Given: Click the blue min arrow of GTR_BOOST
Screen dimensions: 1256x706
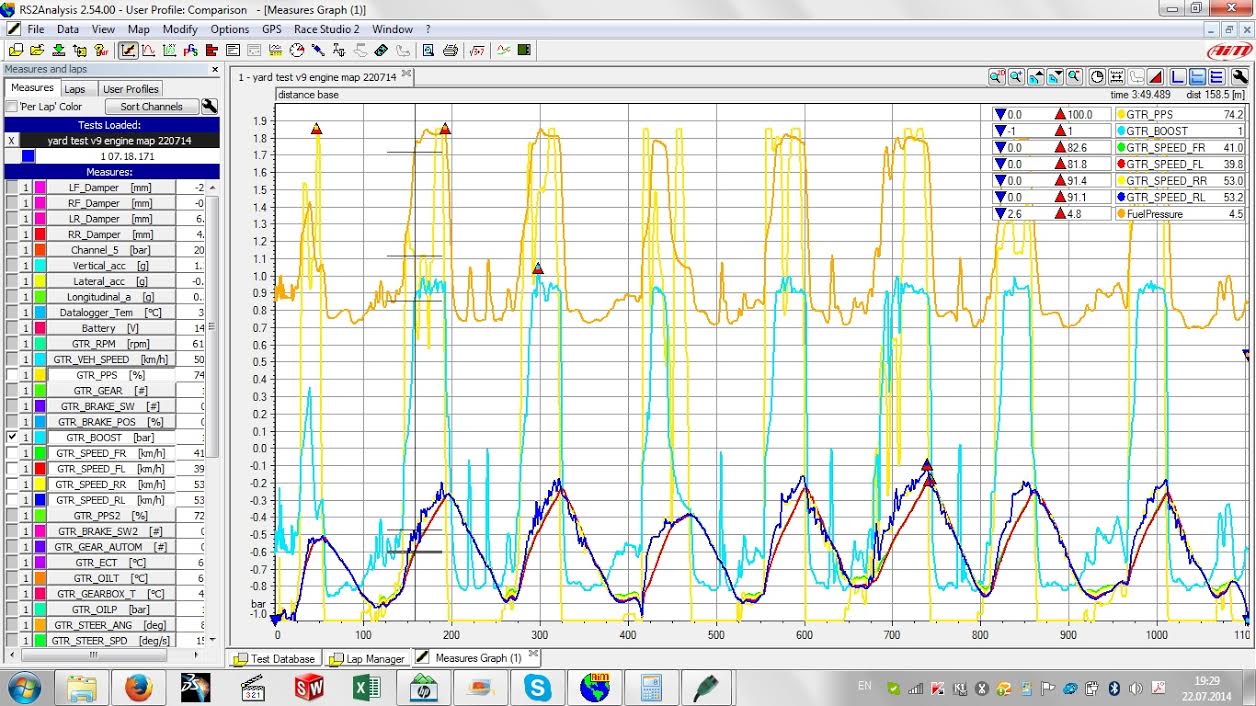Looking at the screenshot, I should 1000,131.
